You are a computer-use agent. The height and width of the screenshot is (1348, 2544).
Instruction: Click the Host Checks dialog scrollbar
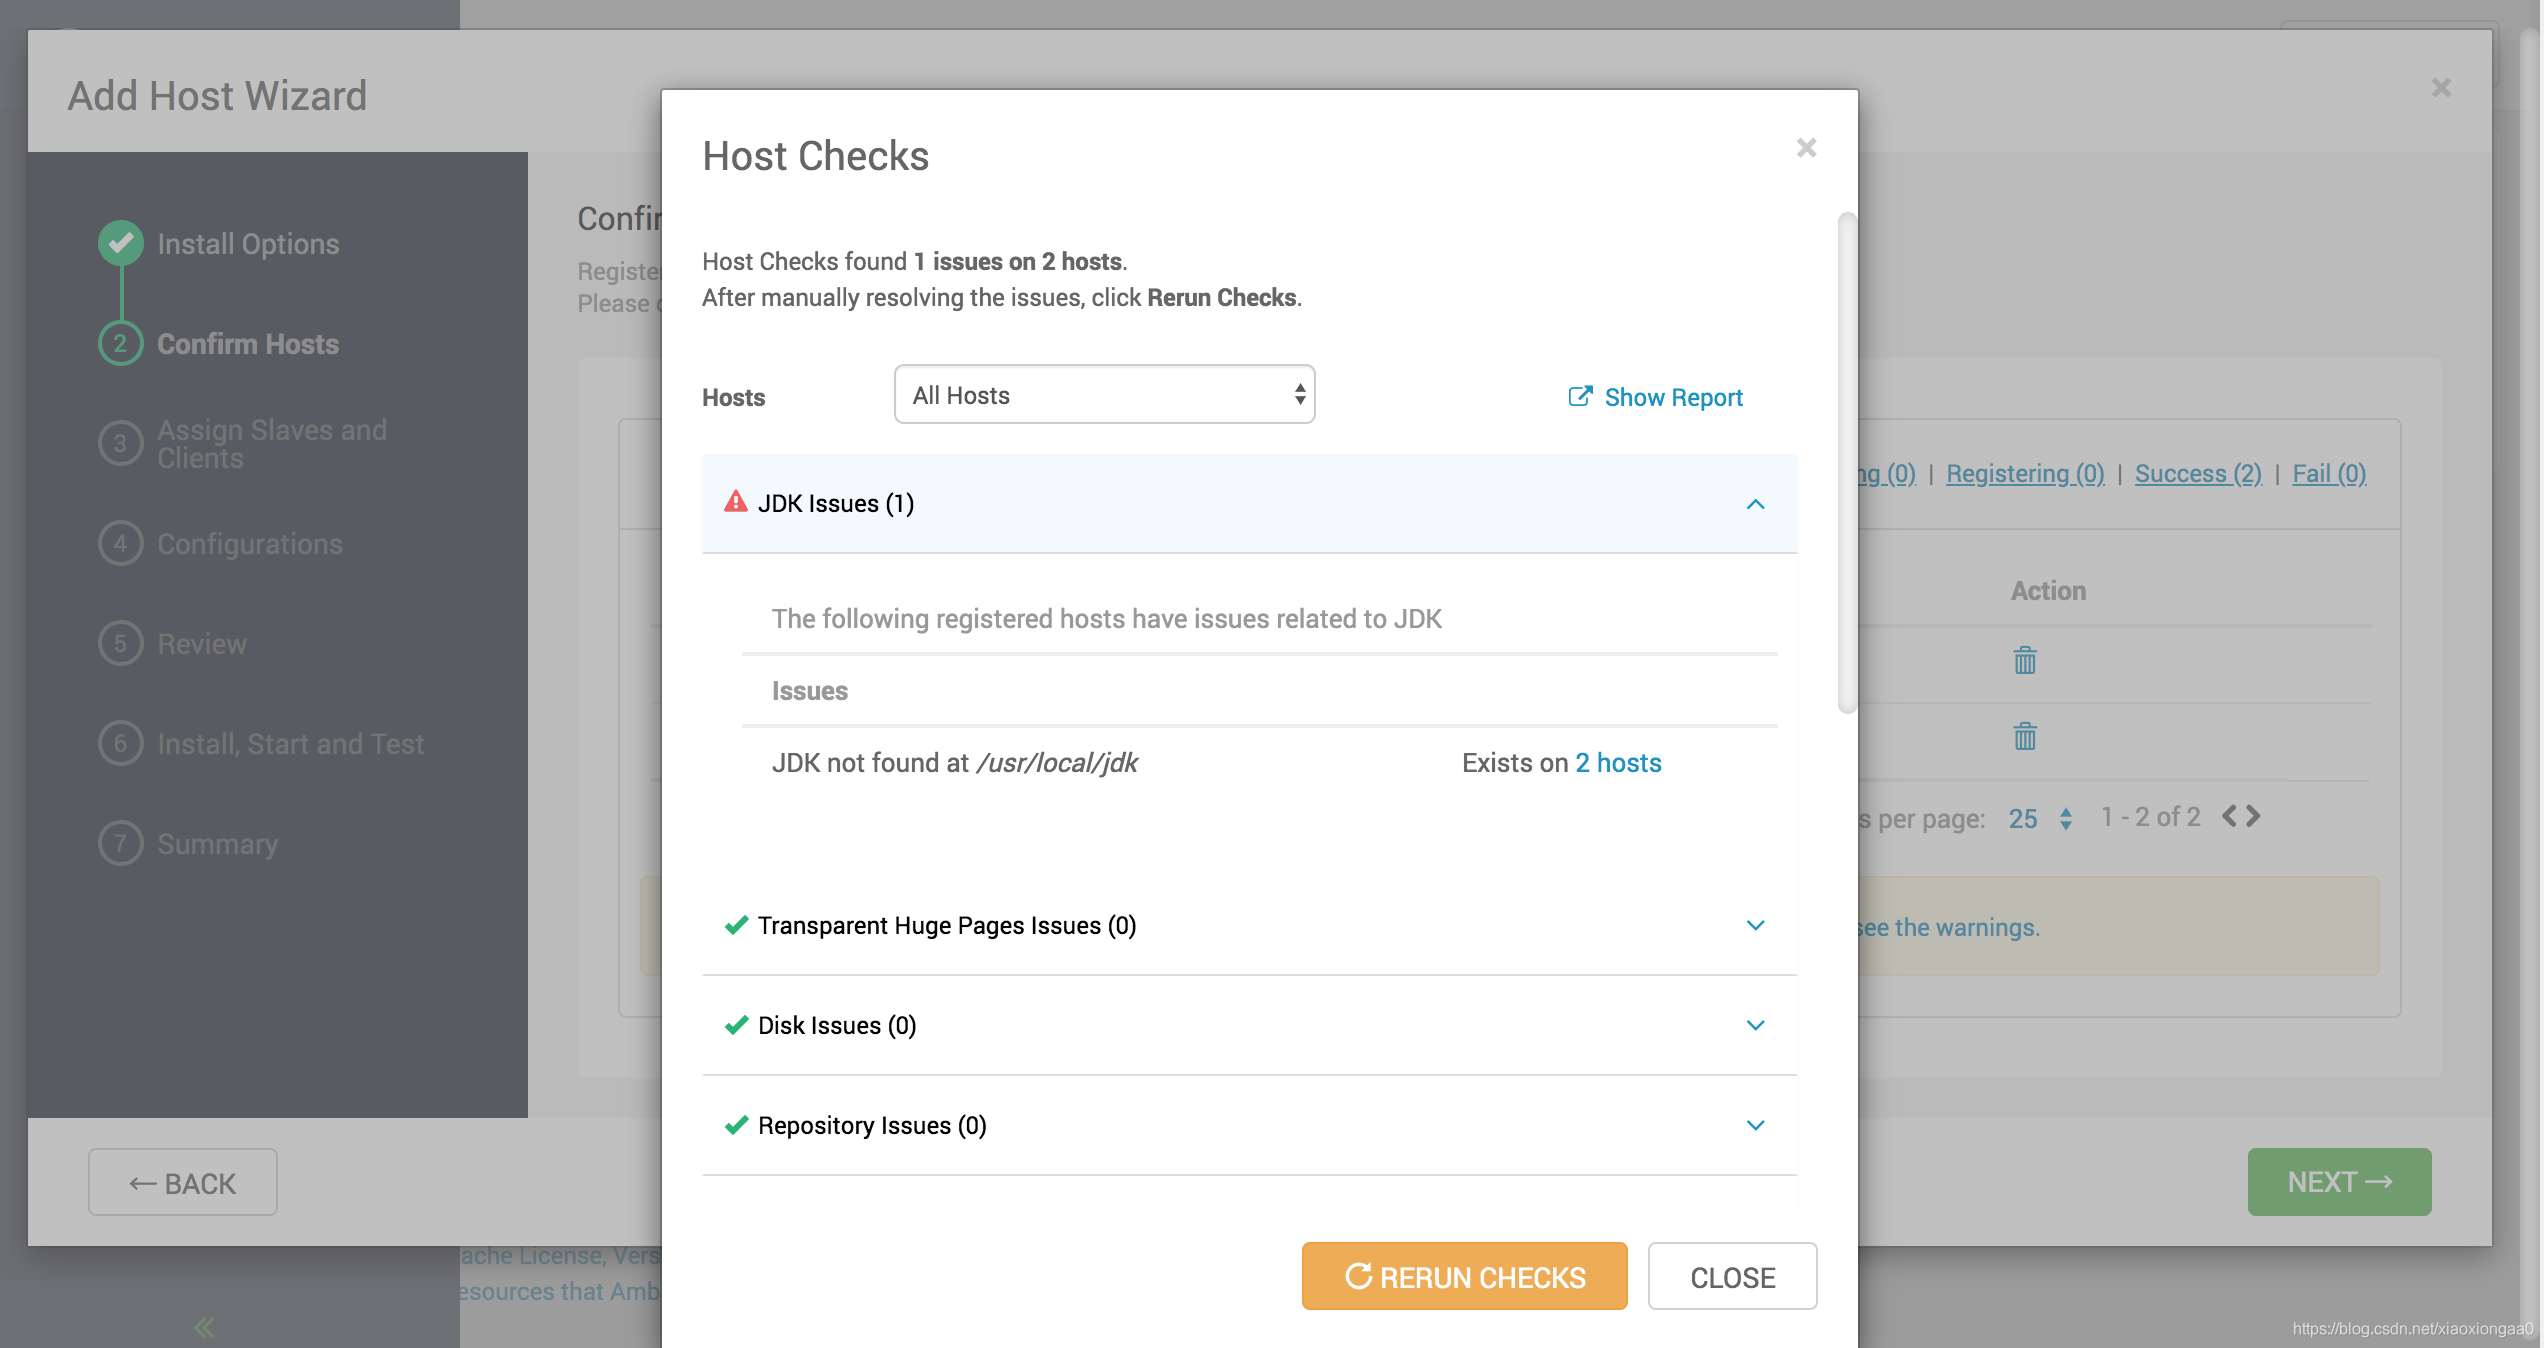(1847, 462)
